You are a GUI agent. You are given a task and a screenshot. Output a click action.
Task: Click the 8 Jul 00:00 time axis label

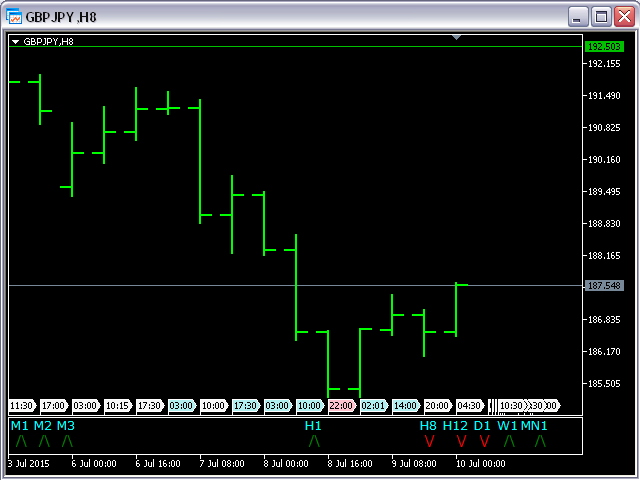(x=286, y=464)
